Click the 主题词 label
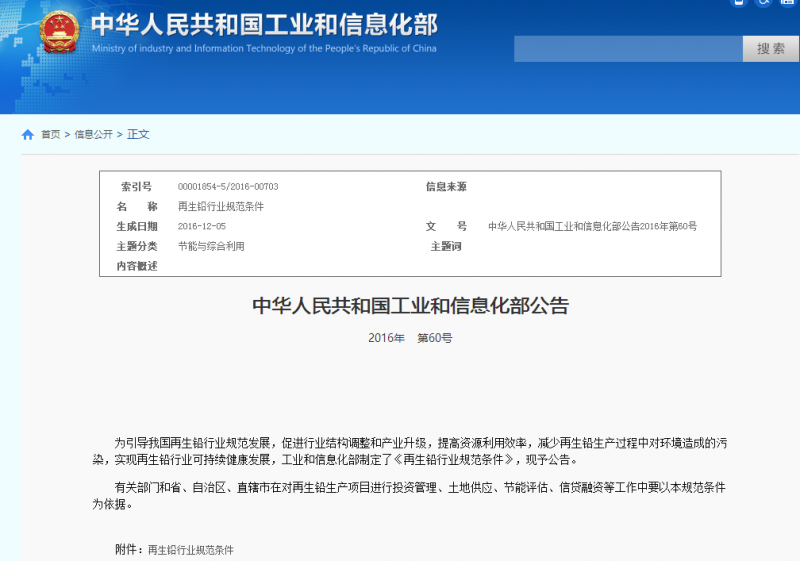Viewport: 800px width, 561px height. coord(446,246)
